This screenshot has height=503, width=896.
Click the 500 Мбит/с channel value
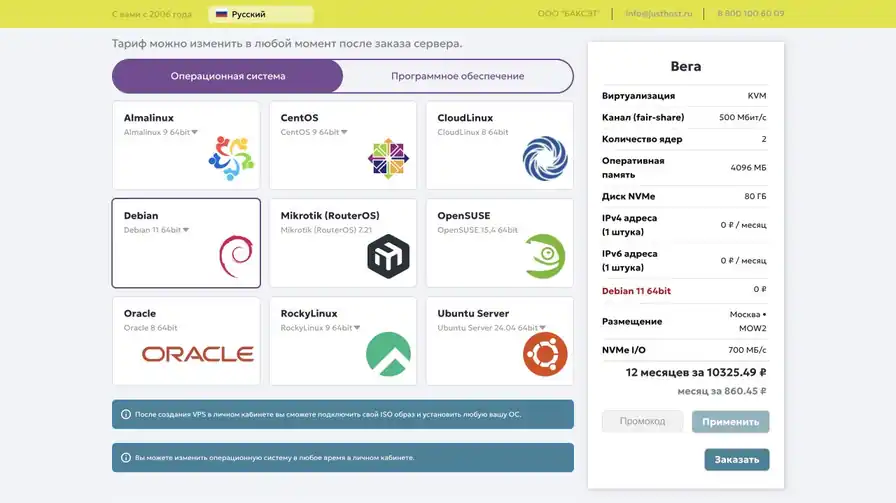[x=742, y=117]
